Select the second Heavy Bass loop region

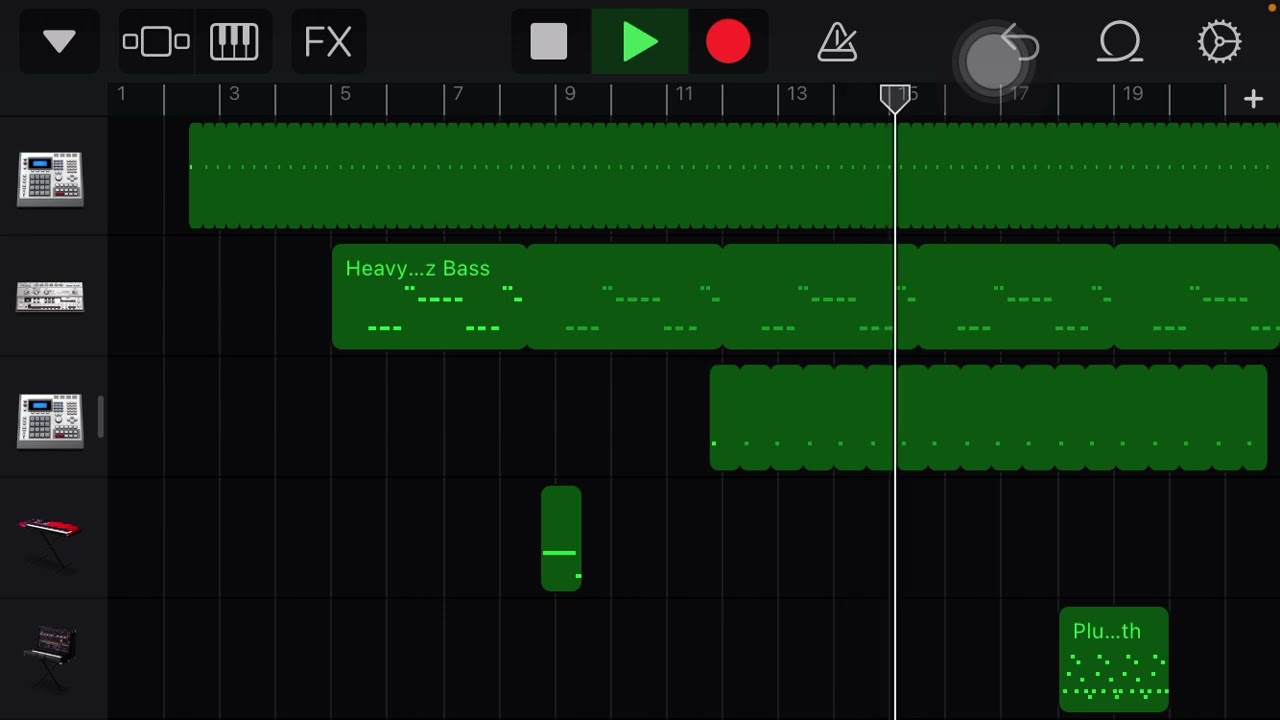tap(624, 297)
